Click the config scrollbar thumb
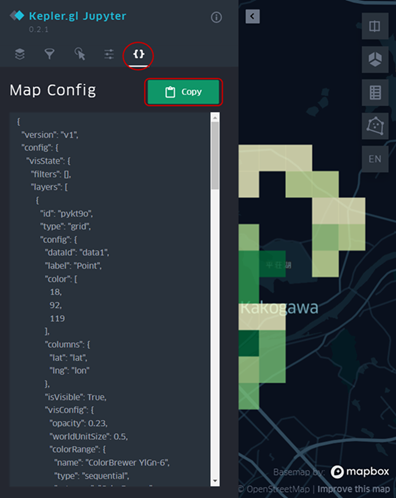 click(x=215, y=156)
